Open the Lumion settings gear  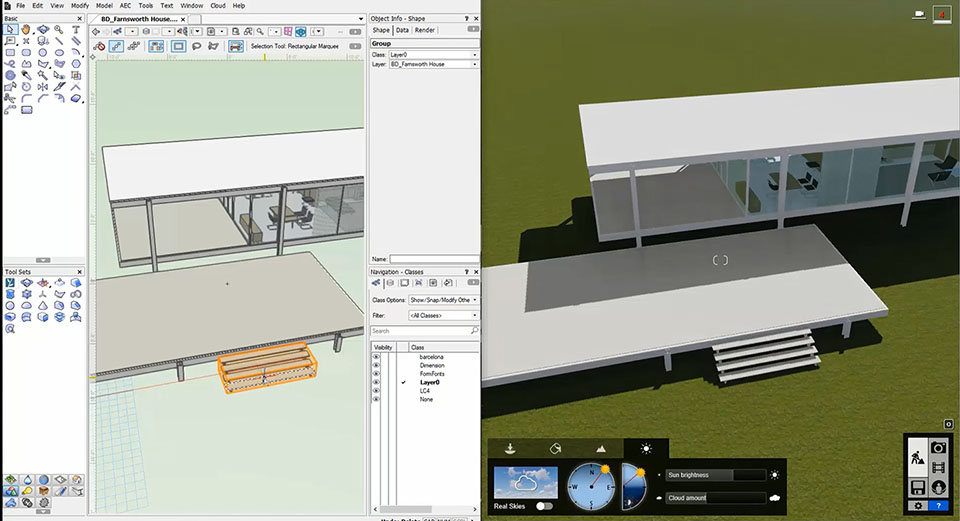917,506
